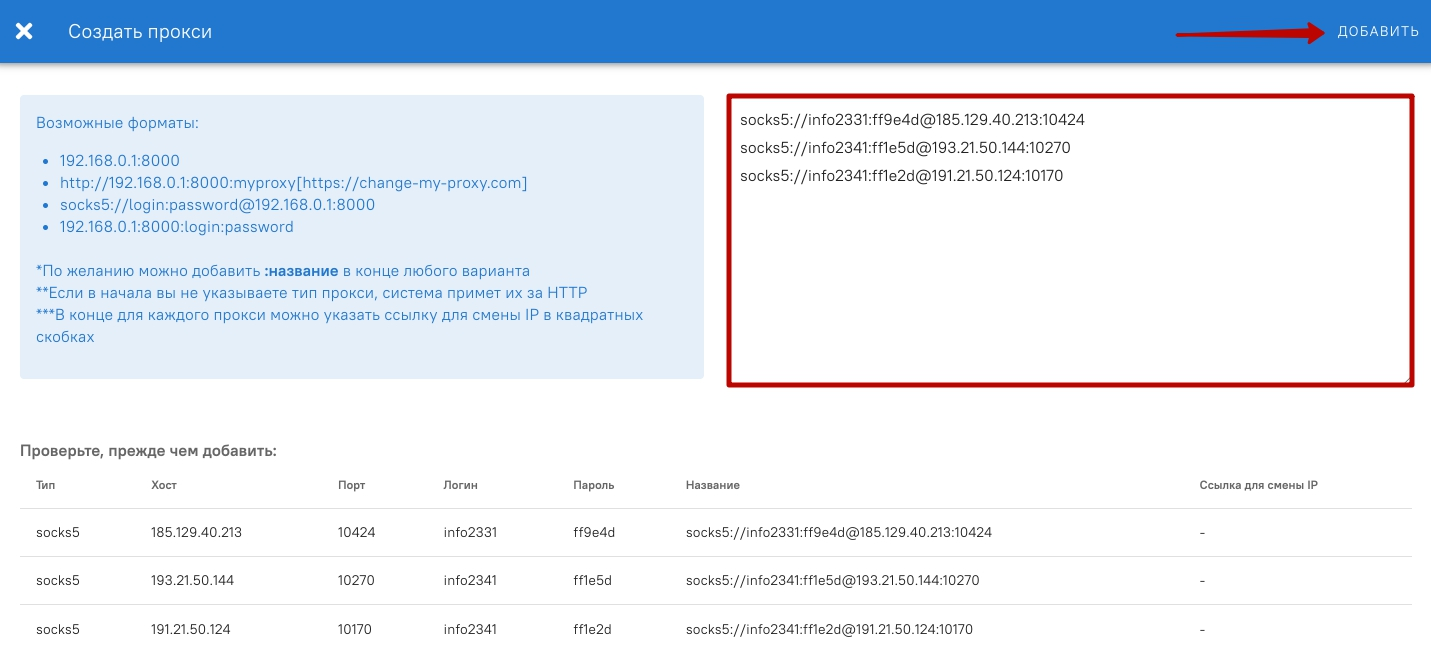This screenshot has height=662, width=1431.
Task: Click the http myproxy format example
Action: click(x=293, y=183)
